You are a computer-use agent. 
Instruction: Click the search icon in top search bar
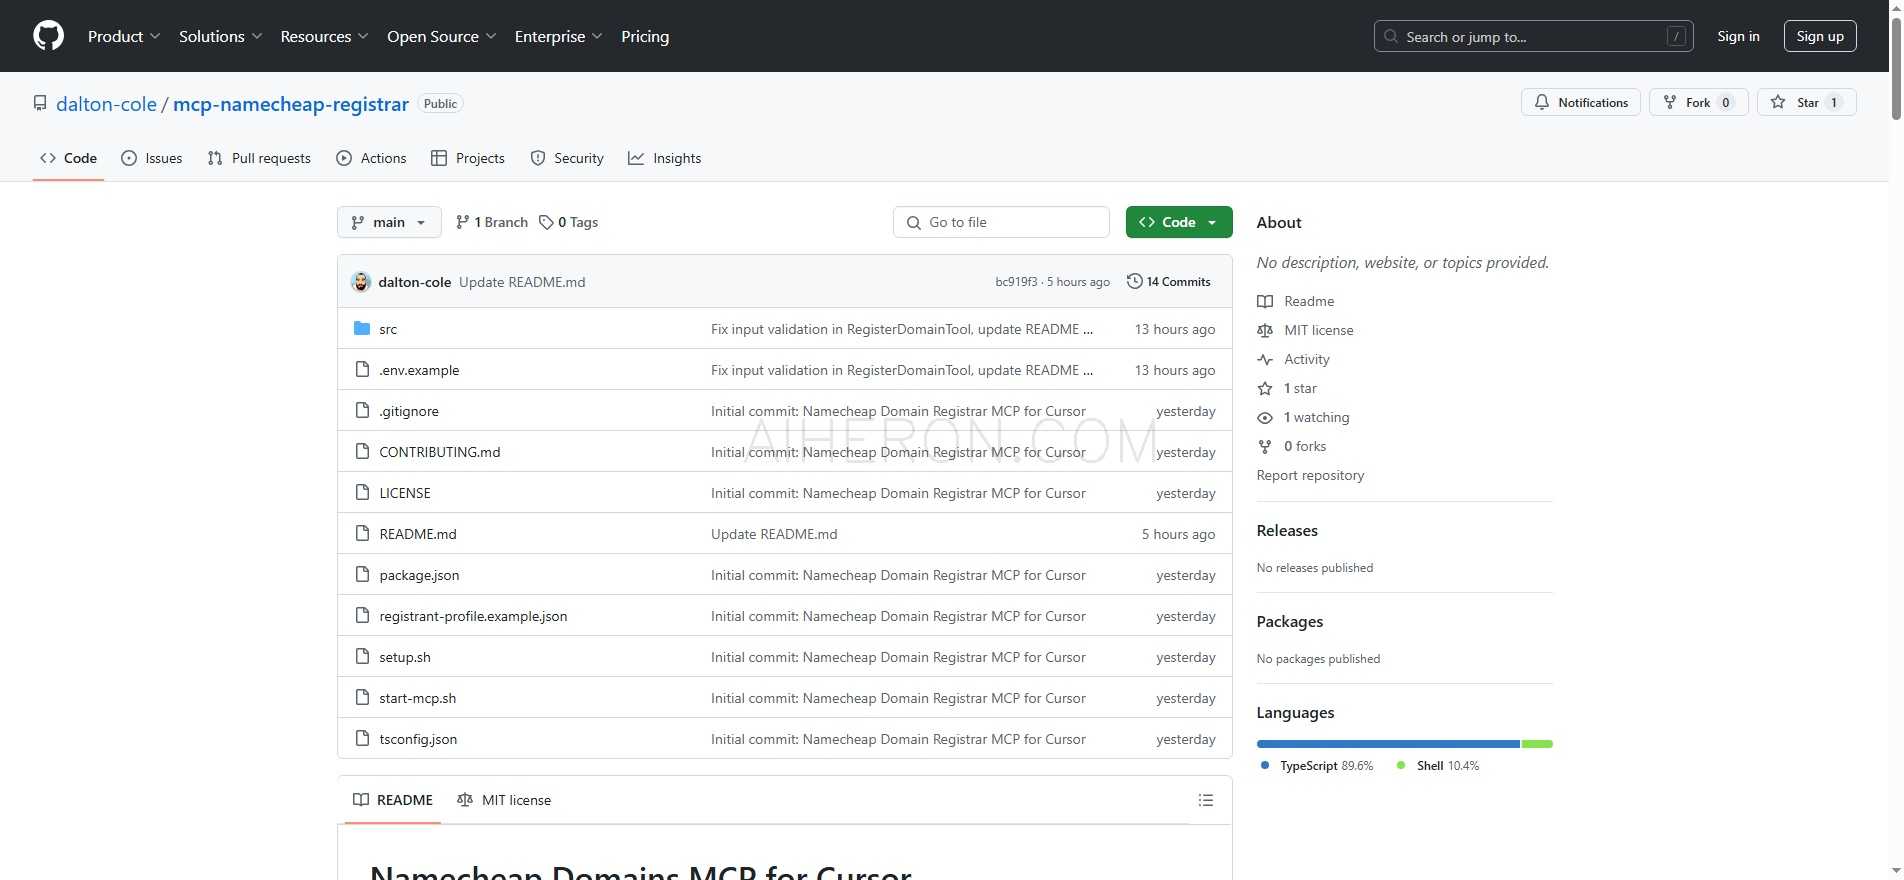click(x=1391, y=36)
